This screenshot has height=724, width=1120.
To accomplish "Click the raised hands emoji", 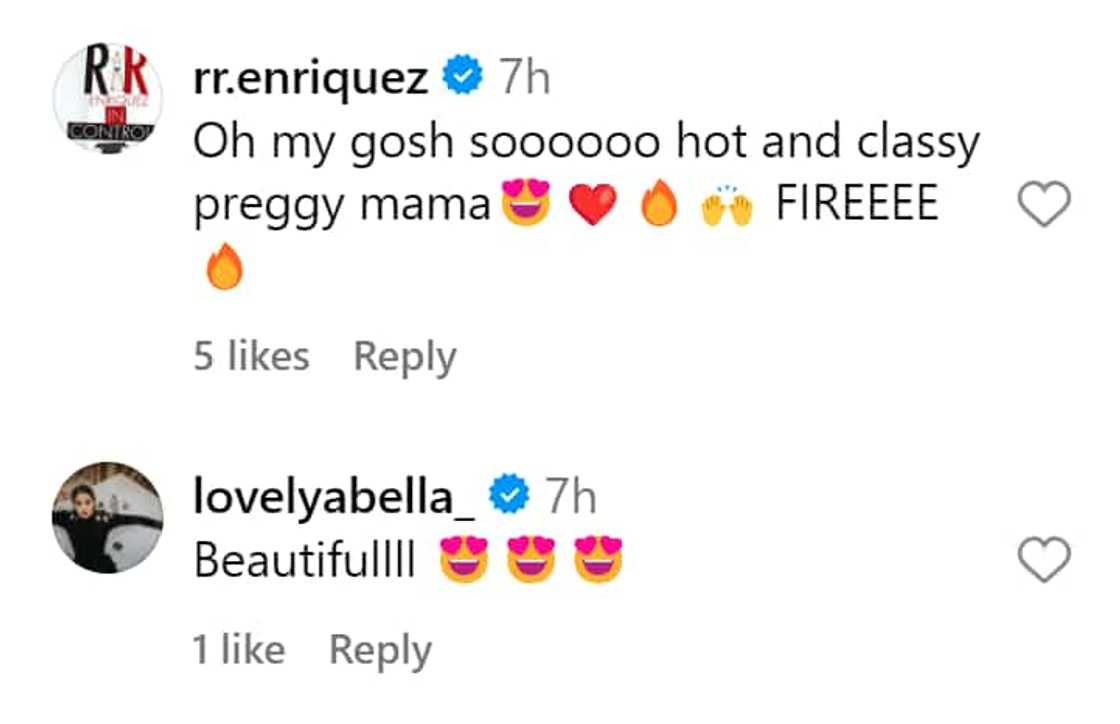I will pyautogui.click(x=726, y=206).
